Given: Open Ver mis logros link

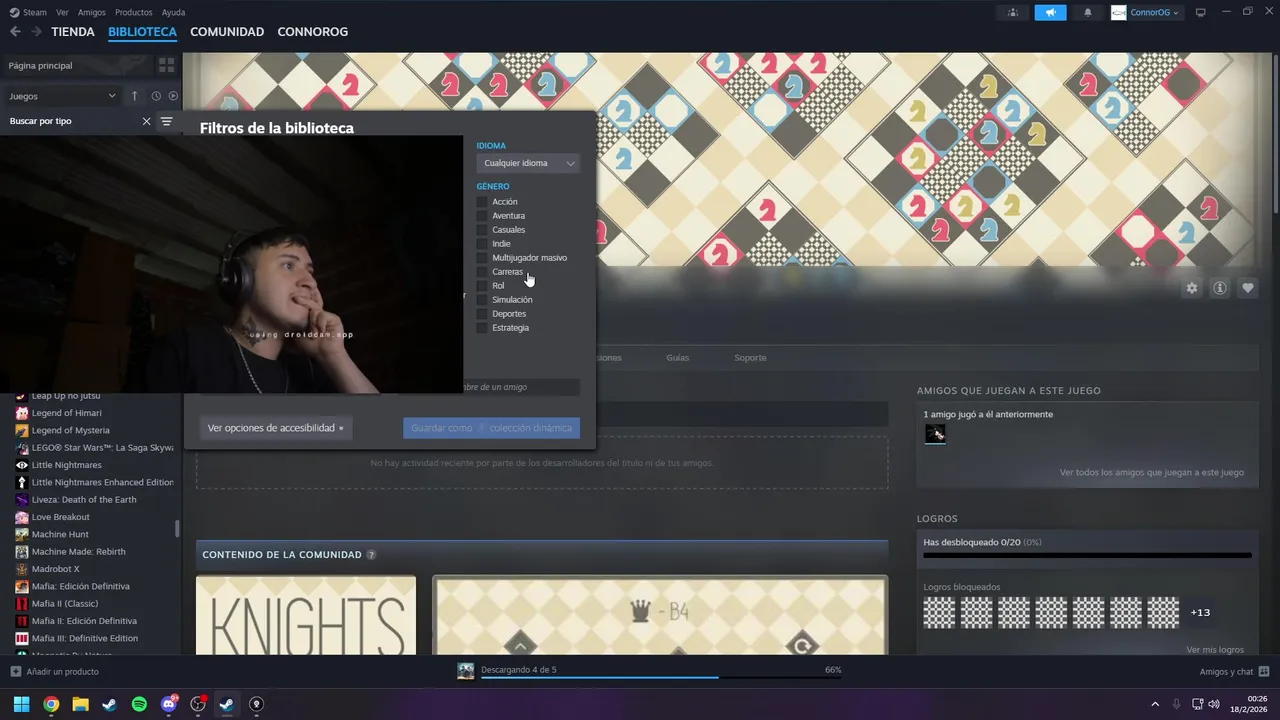Looking at the screenshot, I should [x=1215, y=650].
